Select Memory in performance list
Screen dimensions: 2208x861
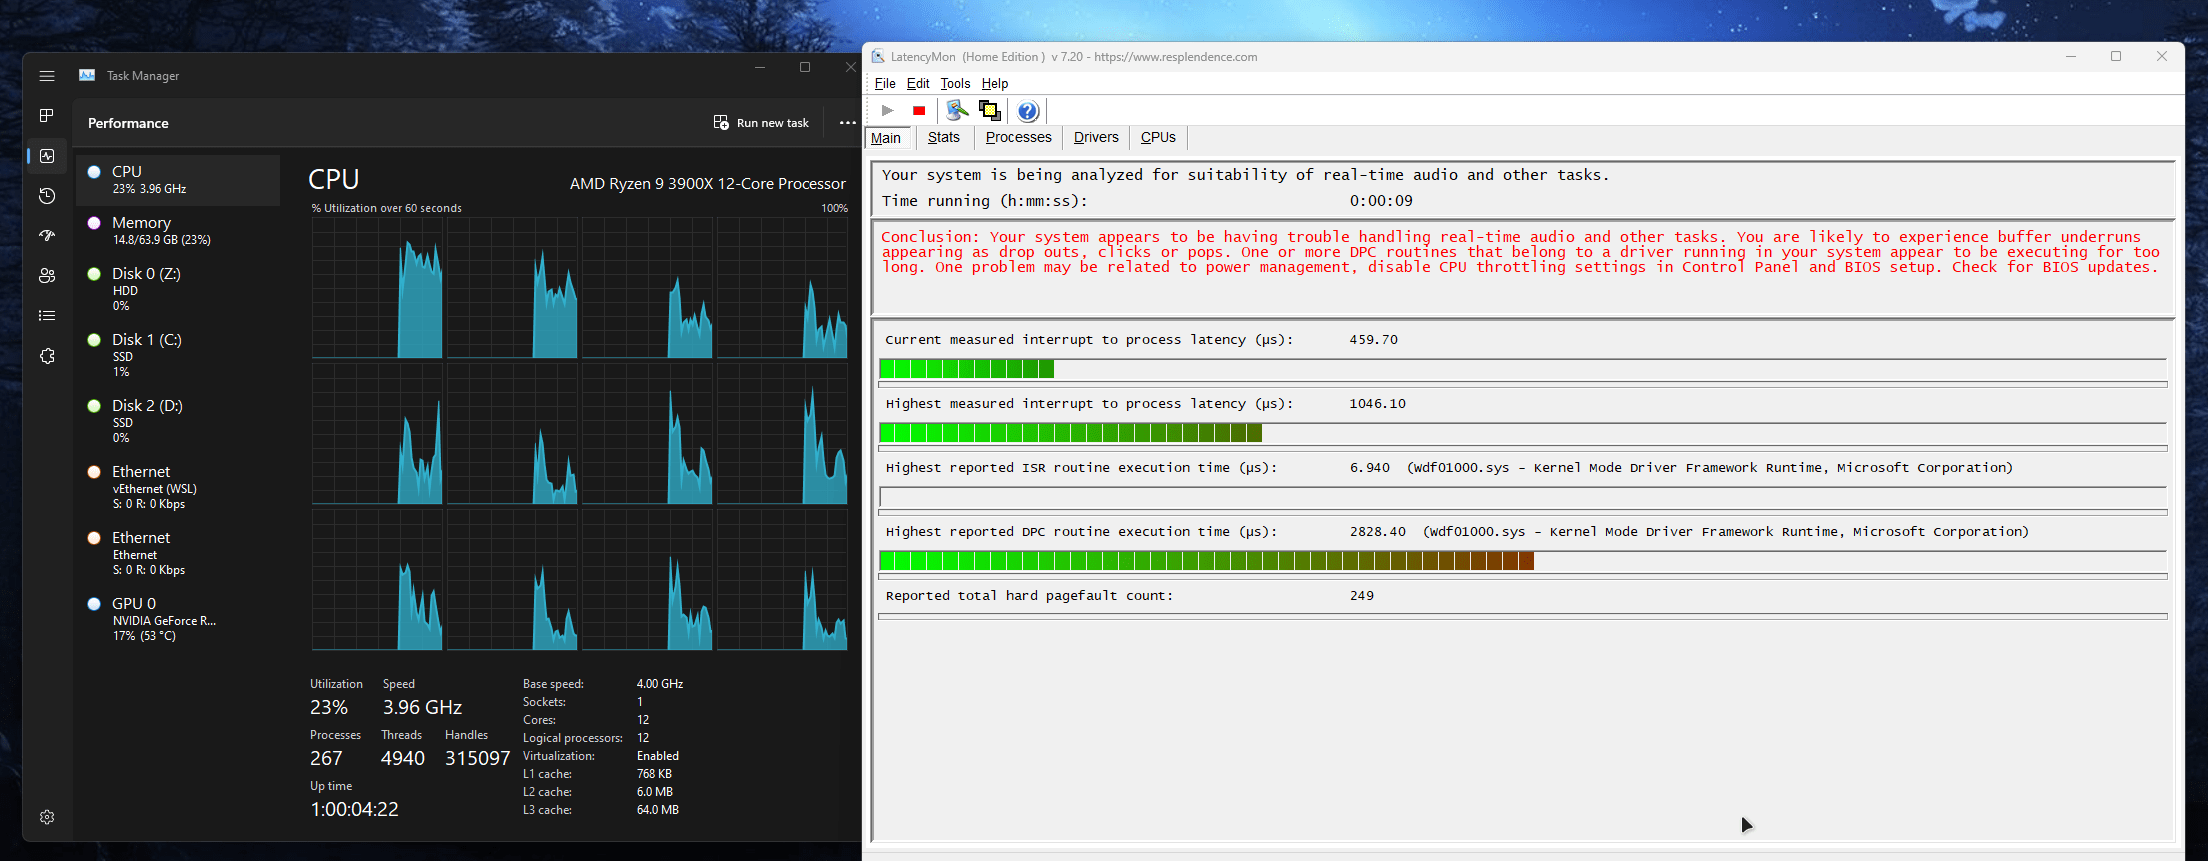pos(178,231)
